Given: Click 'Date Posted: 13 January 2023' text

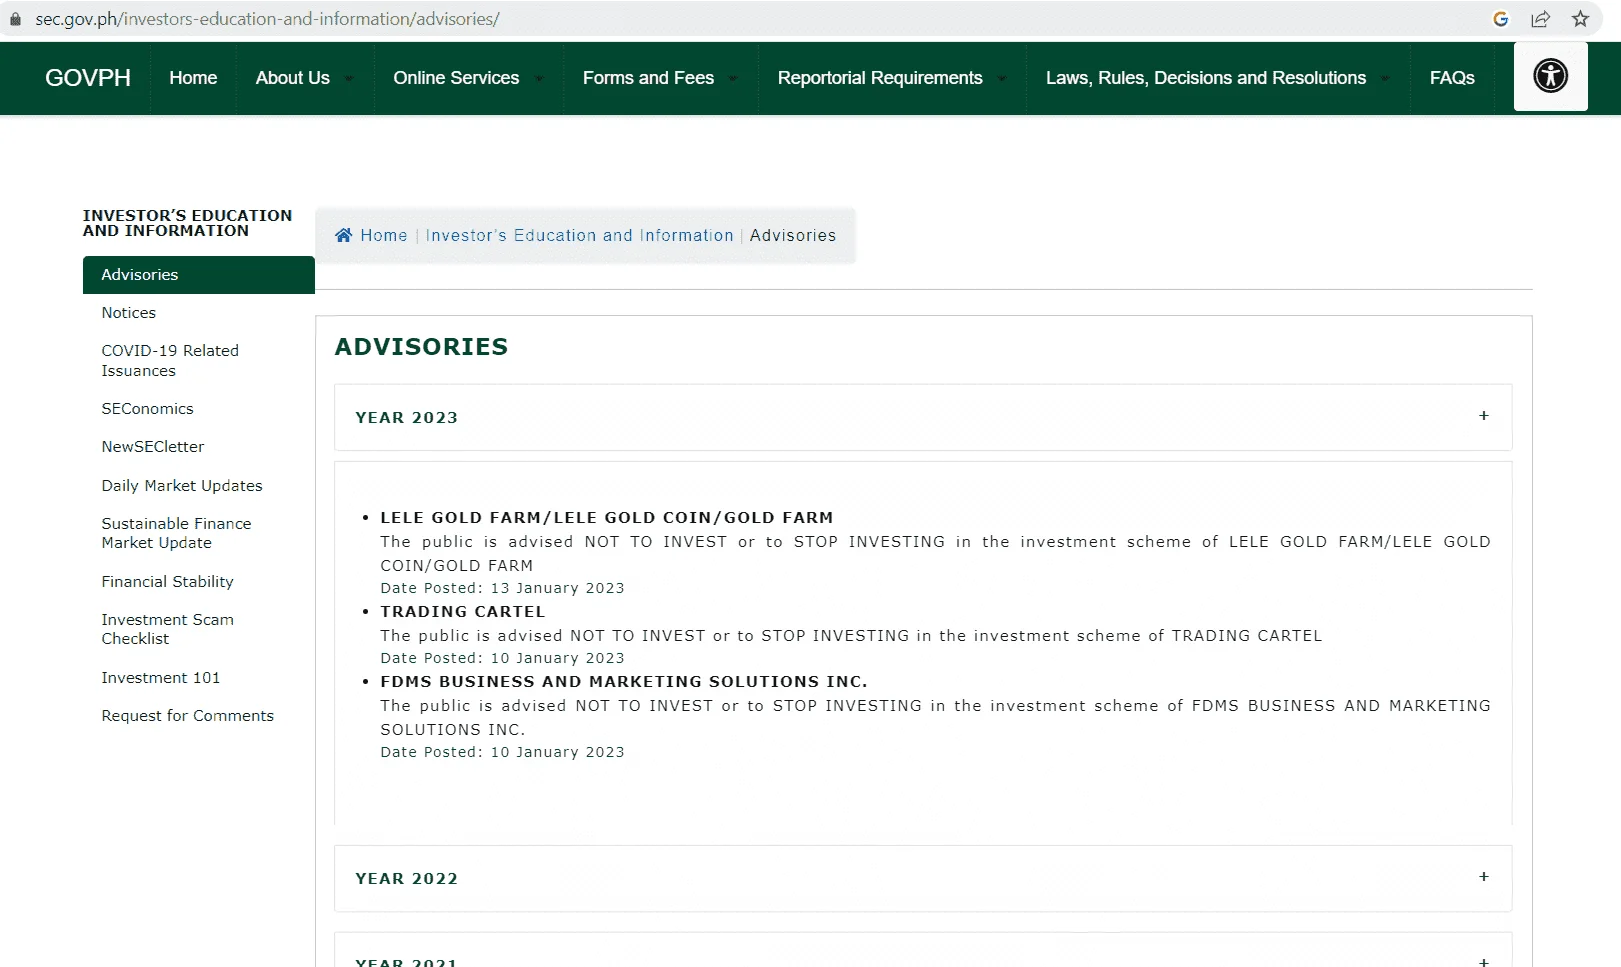Looking at the screenshot, I should (502, 588).
